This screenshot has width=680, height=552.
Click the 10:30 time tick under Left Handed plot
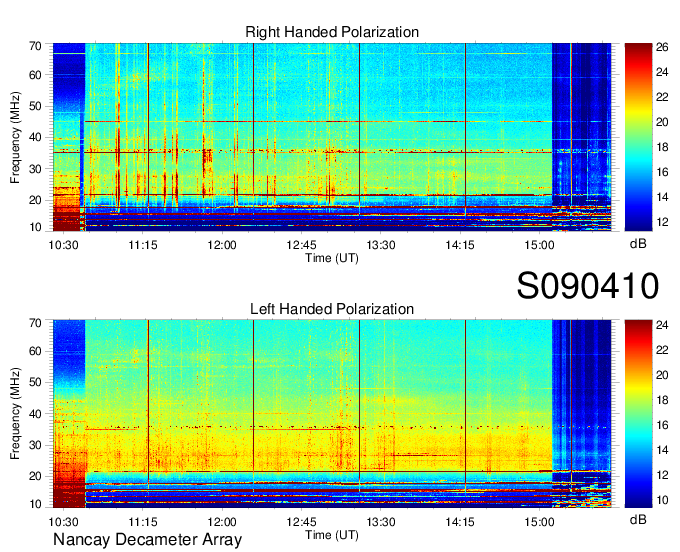point(63,522)
